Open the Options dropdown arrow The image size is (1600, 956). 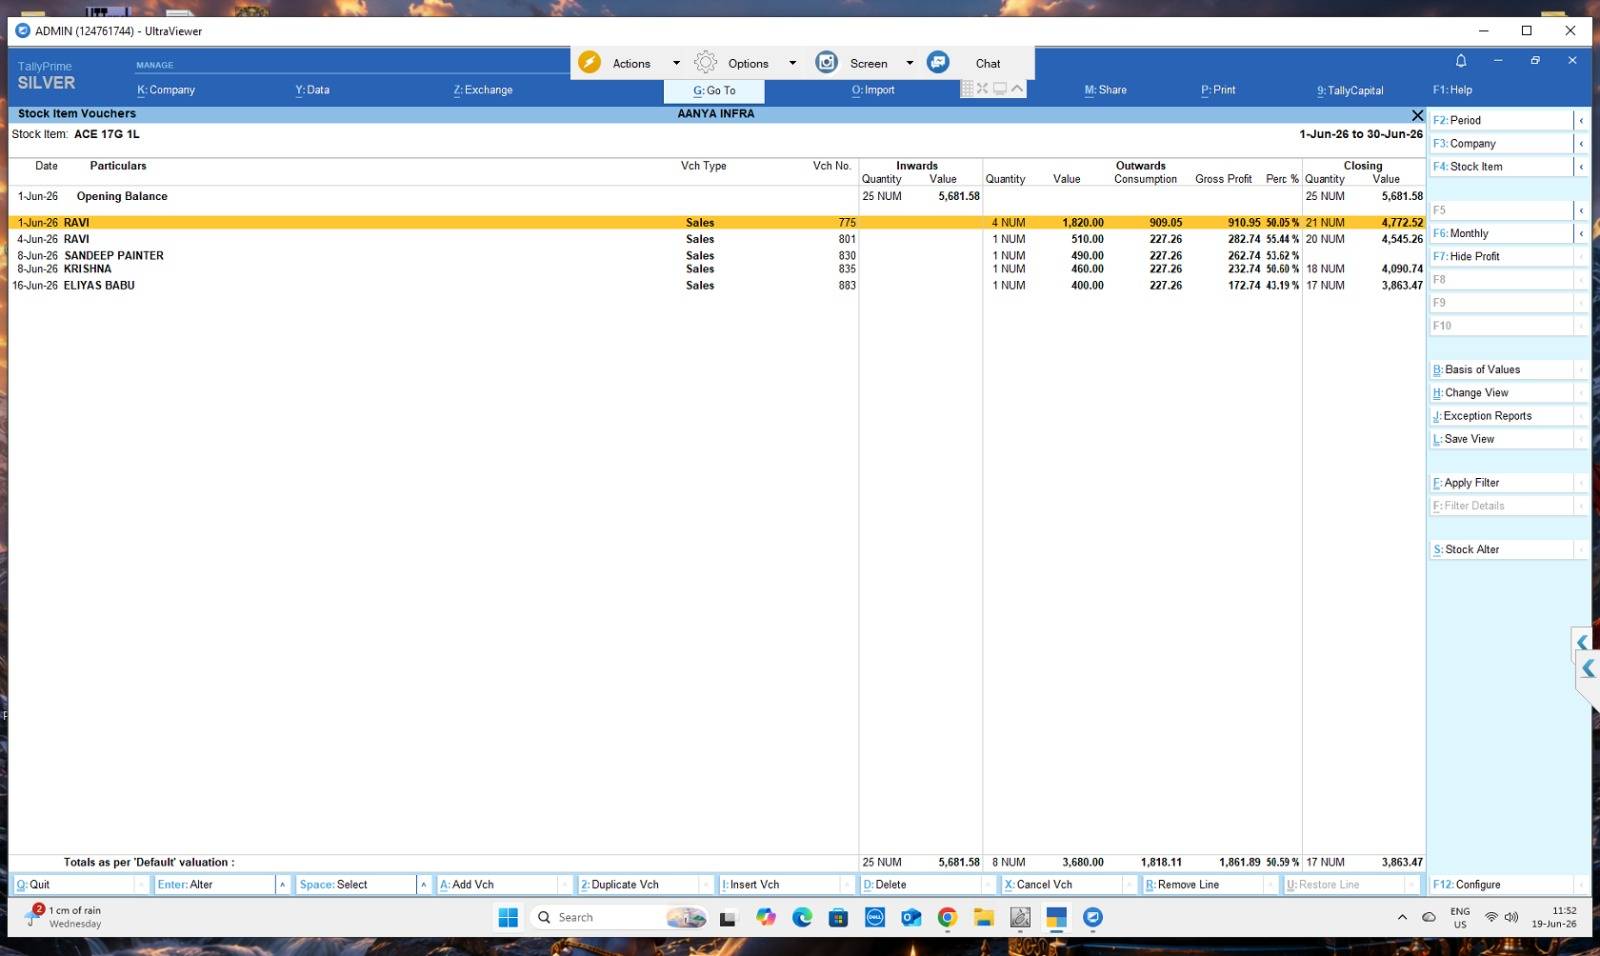pos(793,63)
